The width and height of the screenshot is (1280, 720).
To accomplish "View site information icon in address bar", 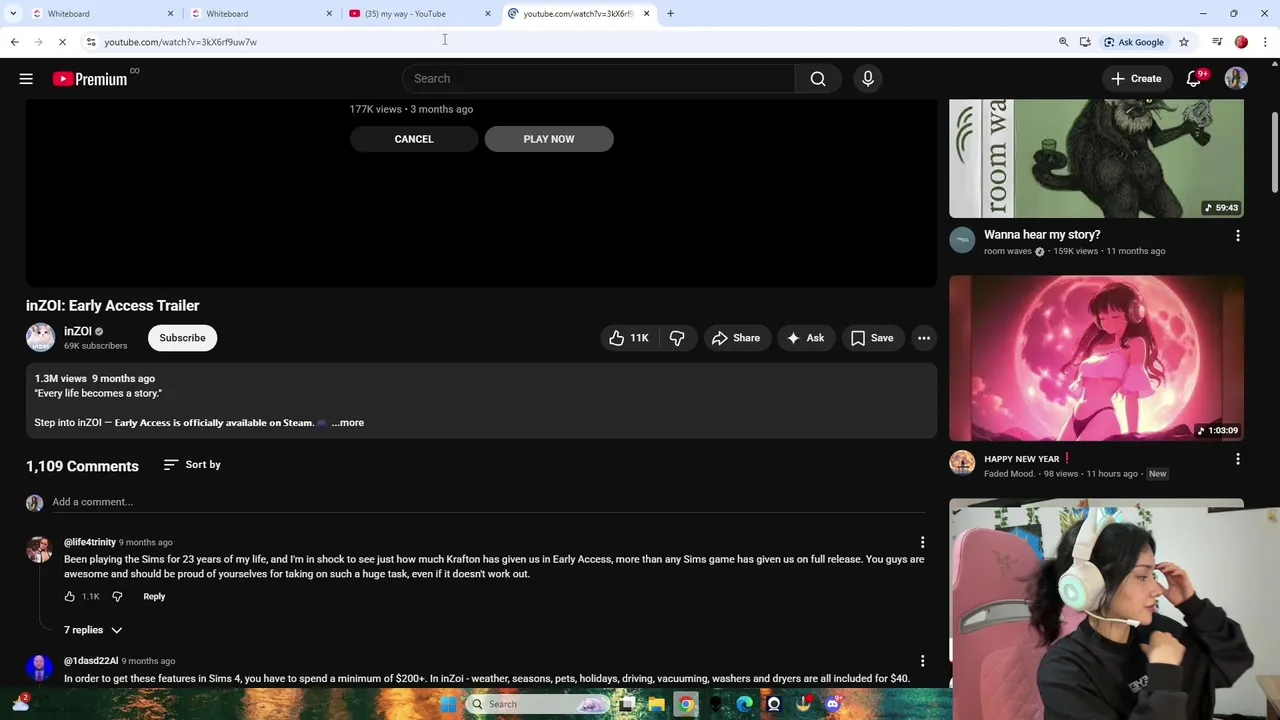I will (91, 42).
